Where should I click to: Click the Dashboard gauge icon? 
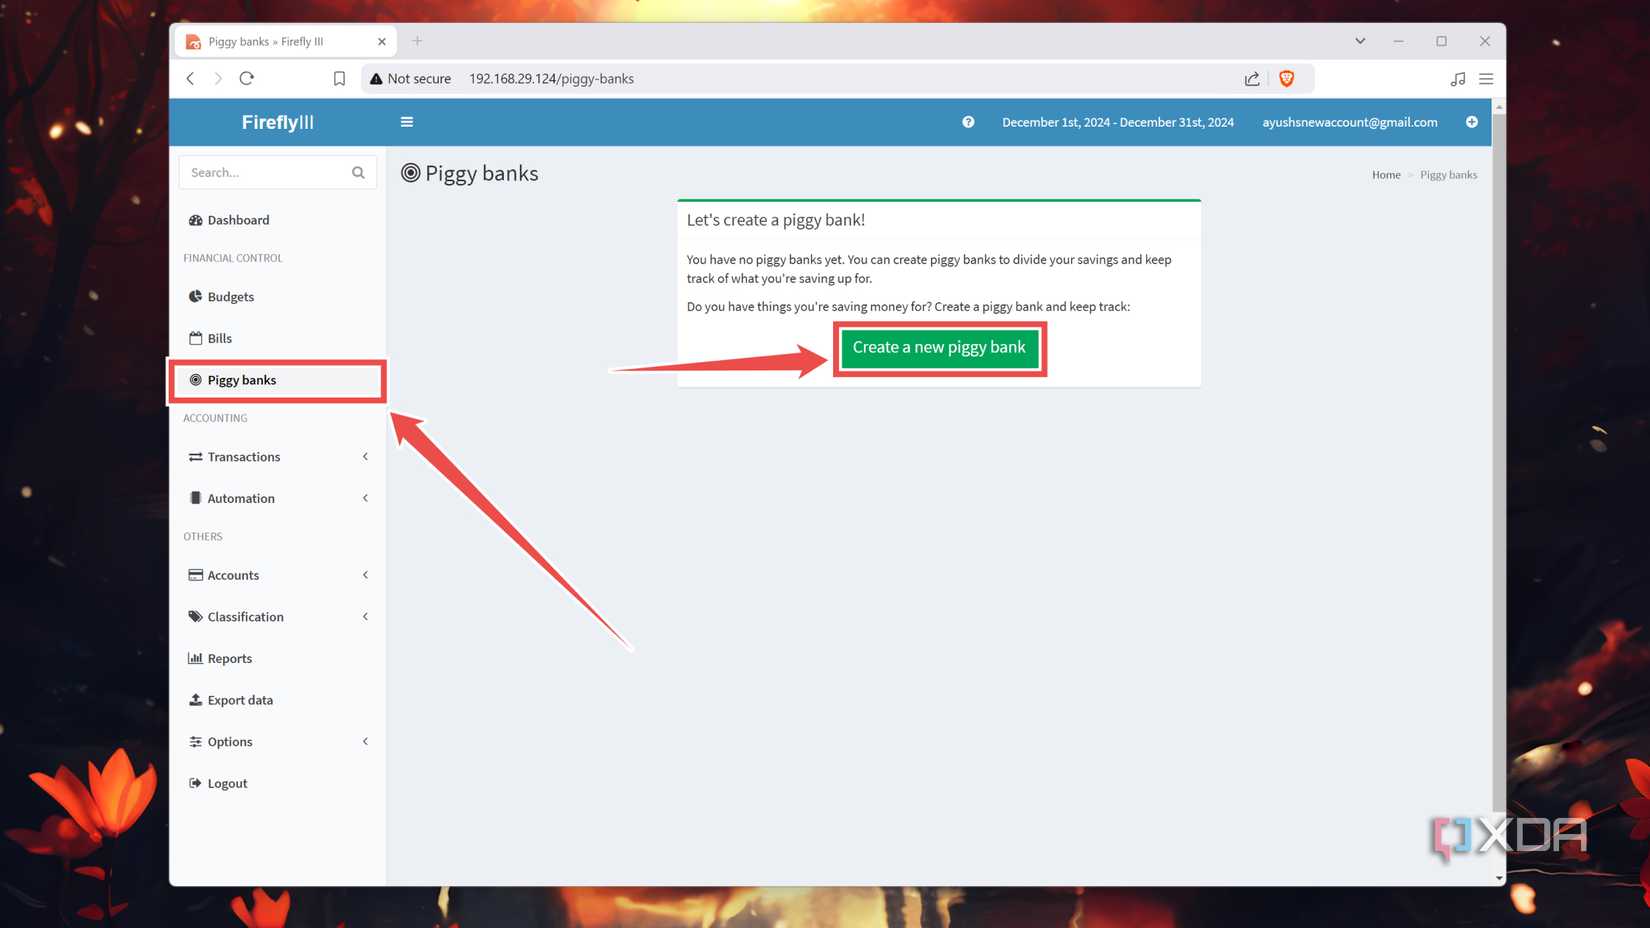(x=196, y=220)
